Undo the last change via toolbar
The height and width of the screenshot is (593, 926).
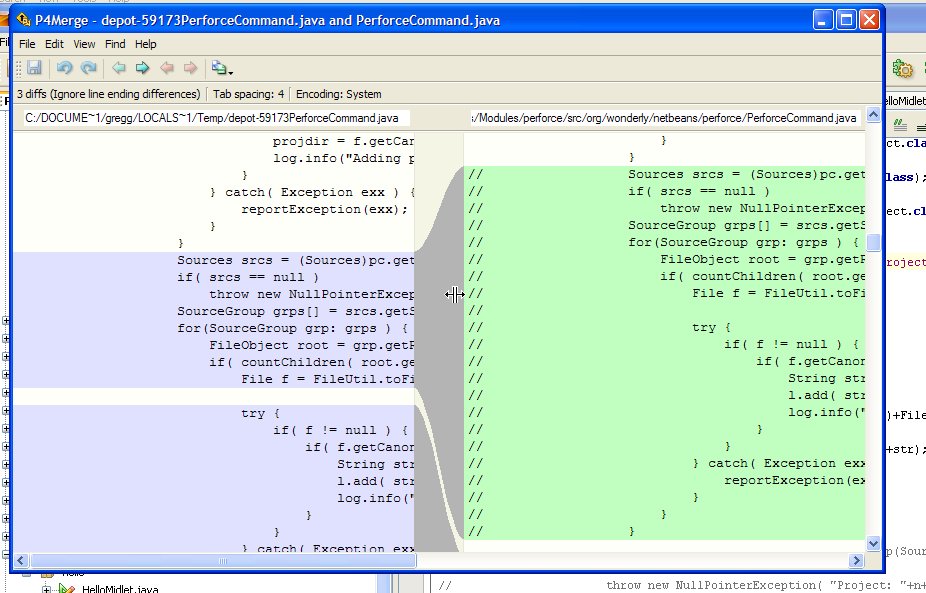pyautogui.click(x=64, y=68)
